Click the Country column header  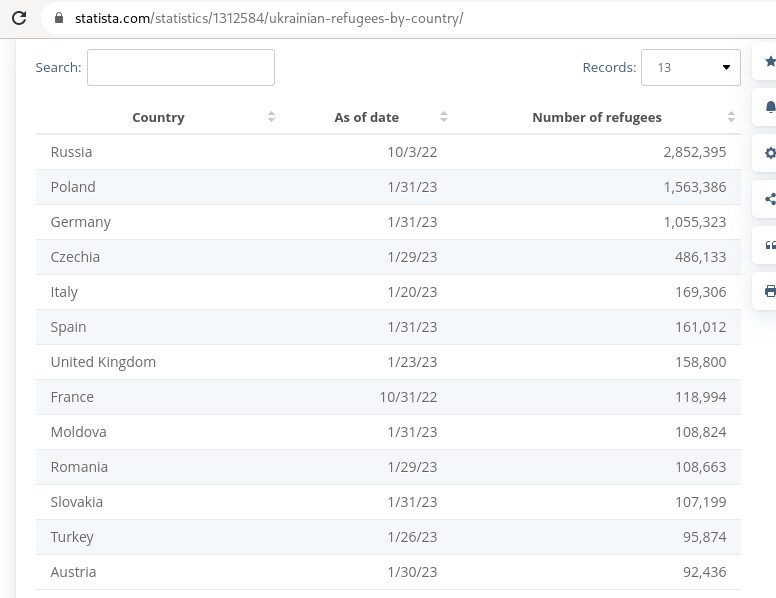[158, 117]
